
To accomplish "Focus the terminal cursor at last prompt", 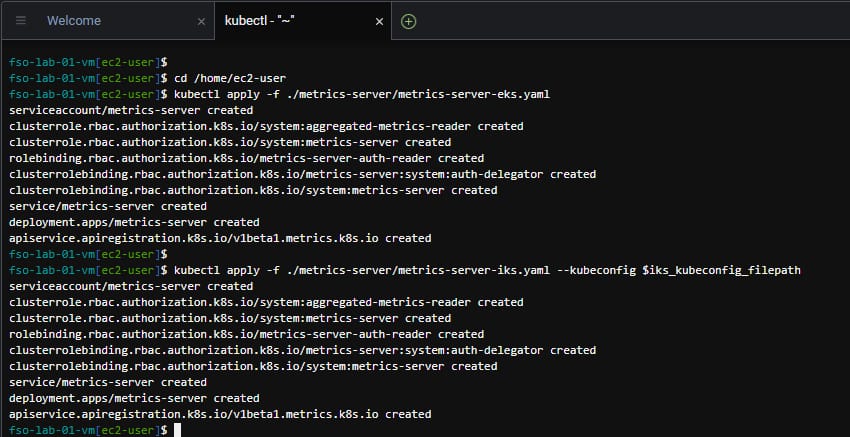I will (x=177, y=429).
